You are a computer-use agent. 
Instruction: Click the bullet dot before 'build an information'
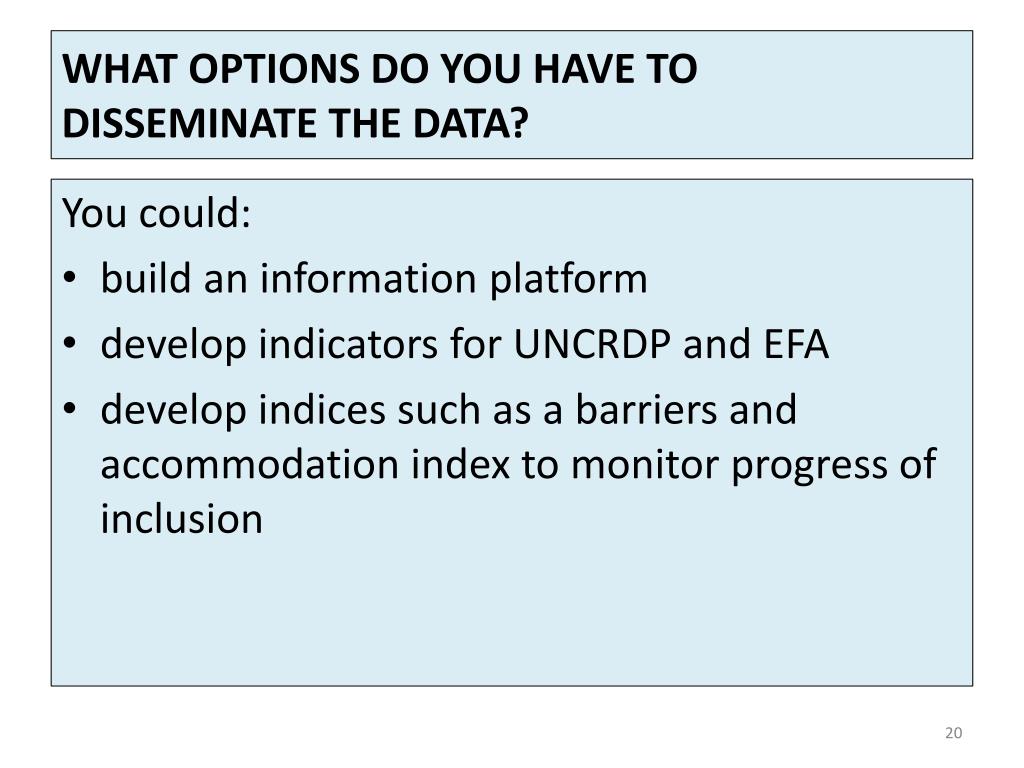click(x=70, y=277)
